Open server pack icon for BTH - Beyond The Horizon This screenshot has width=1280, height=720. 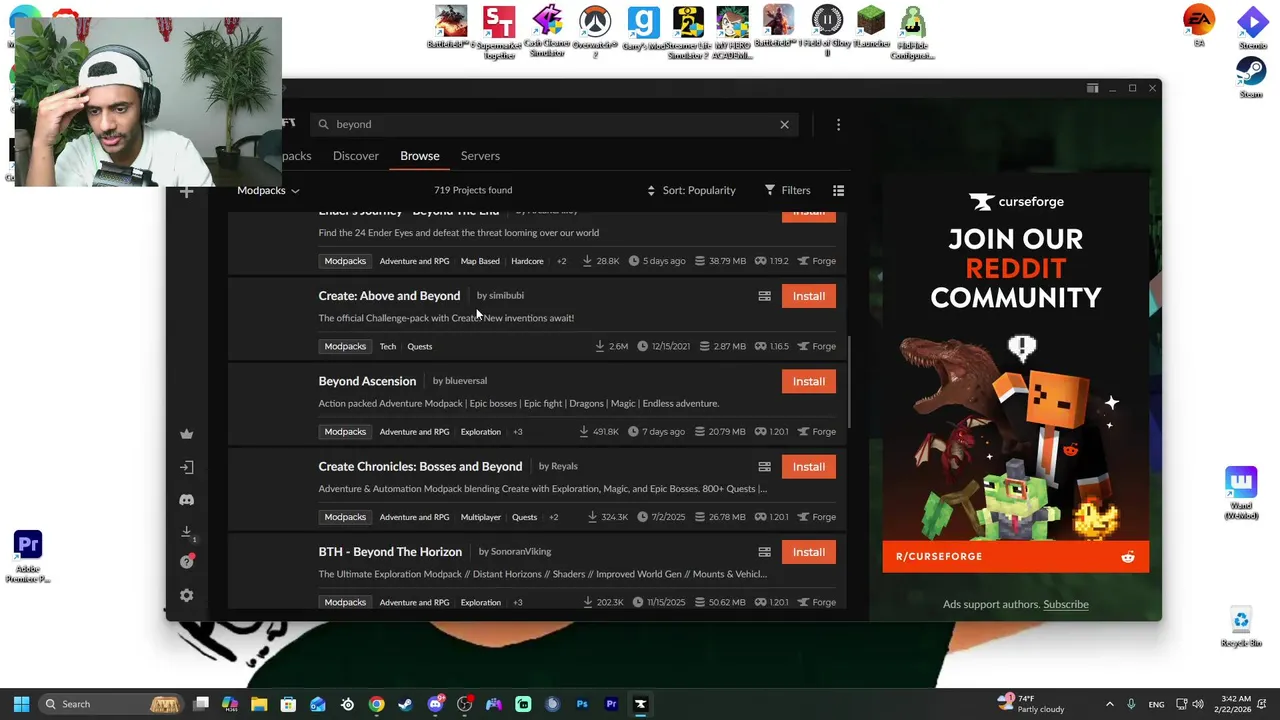(764, 552)
